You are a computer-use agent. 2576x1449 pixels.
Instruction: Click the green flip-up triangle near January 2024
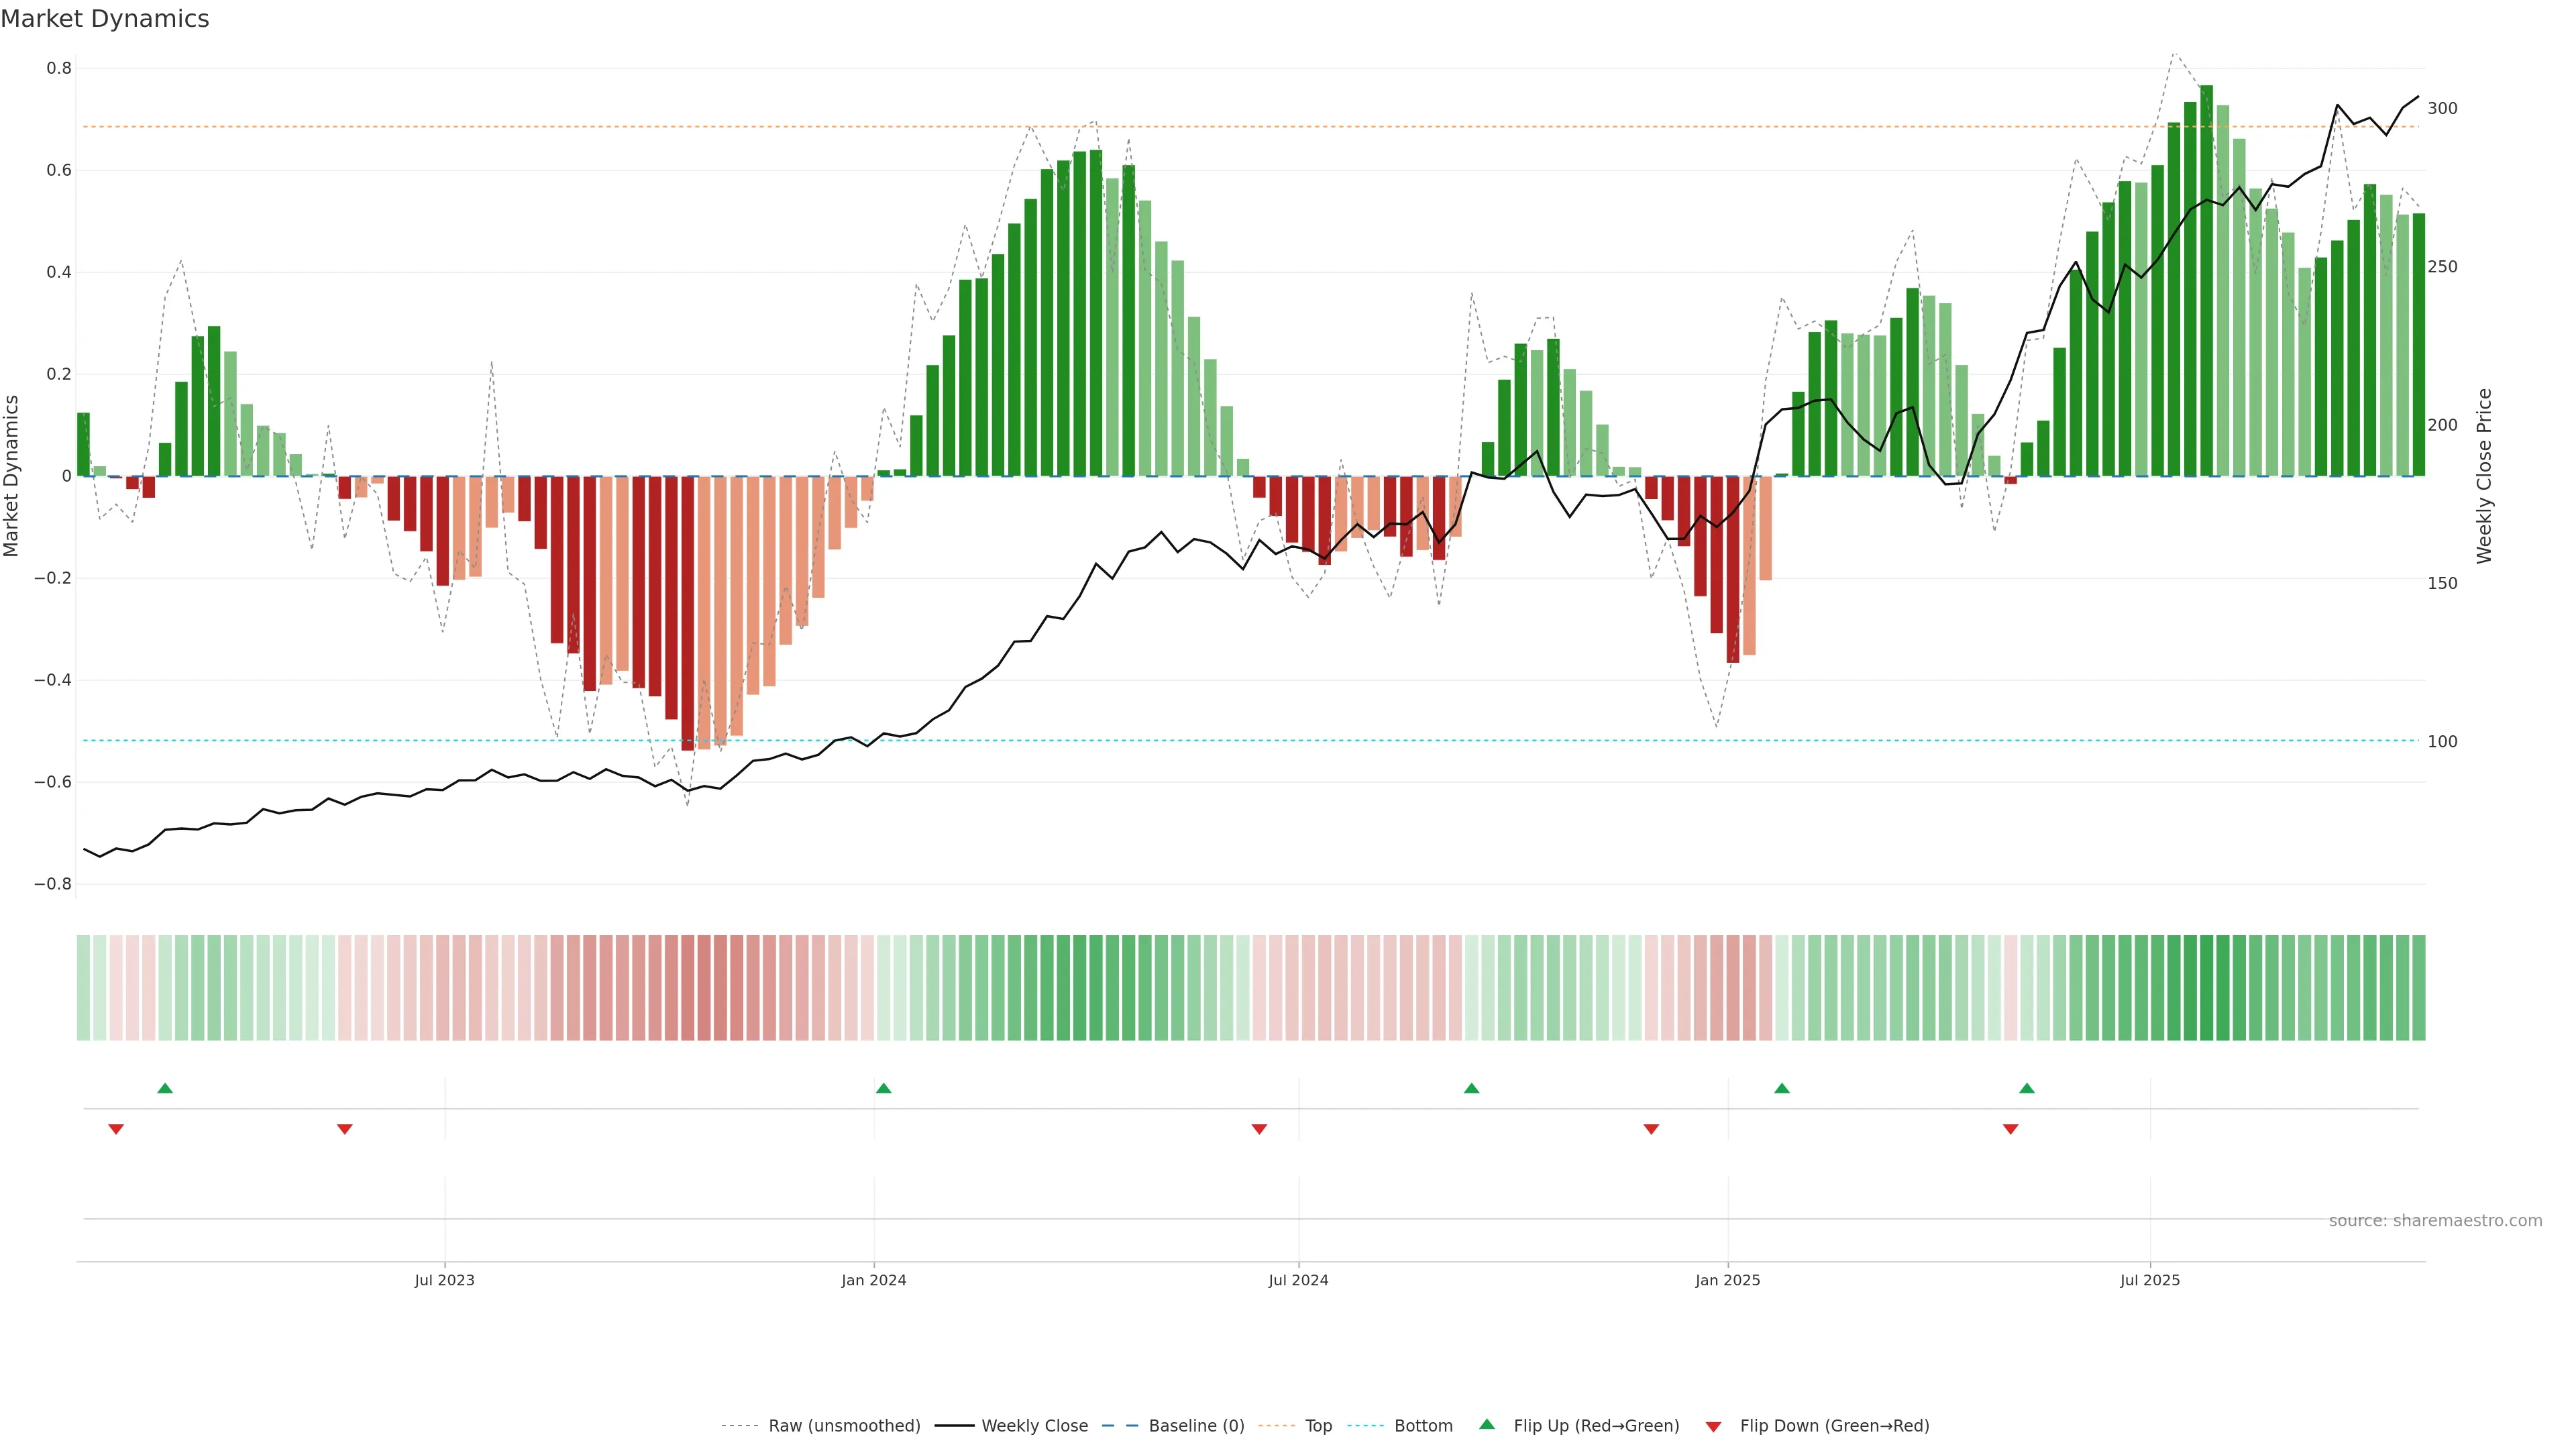click(883, 1088)
